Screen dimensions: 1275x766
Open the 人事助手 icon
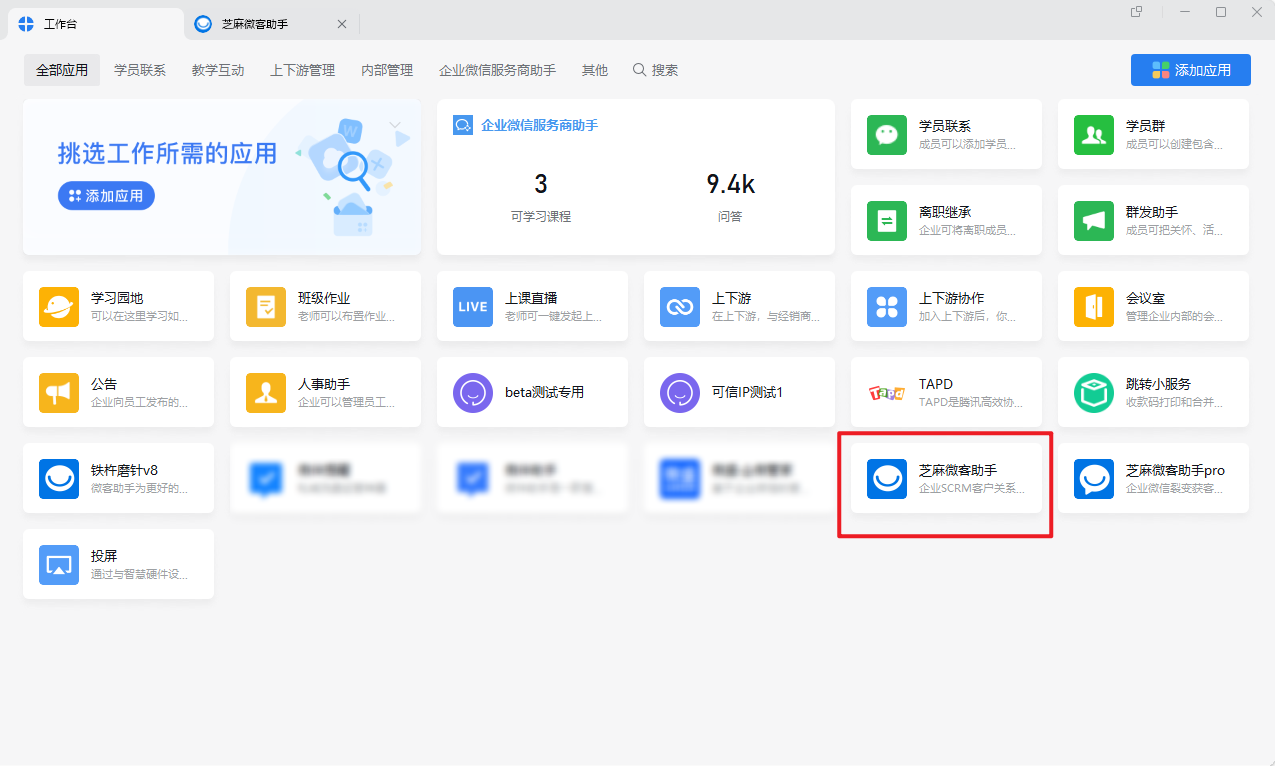pyautogui.click(x=266, y=392)
